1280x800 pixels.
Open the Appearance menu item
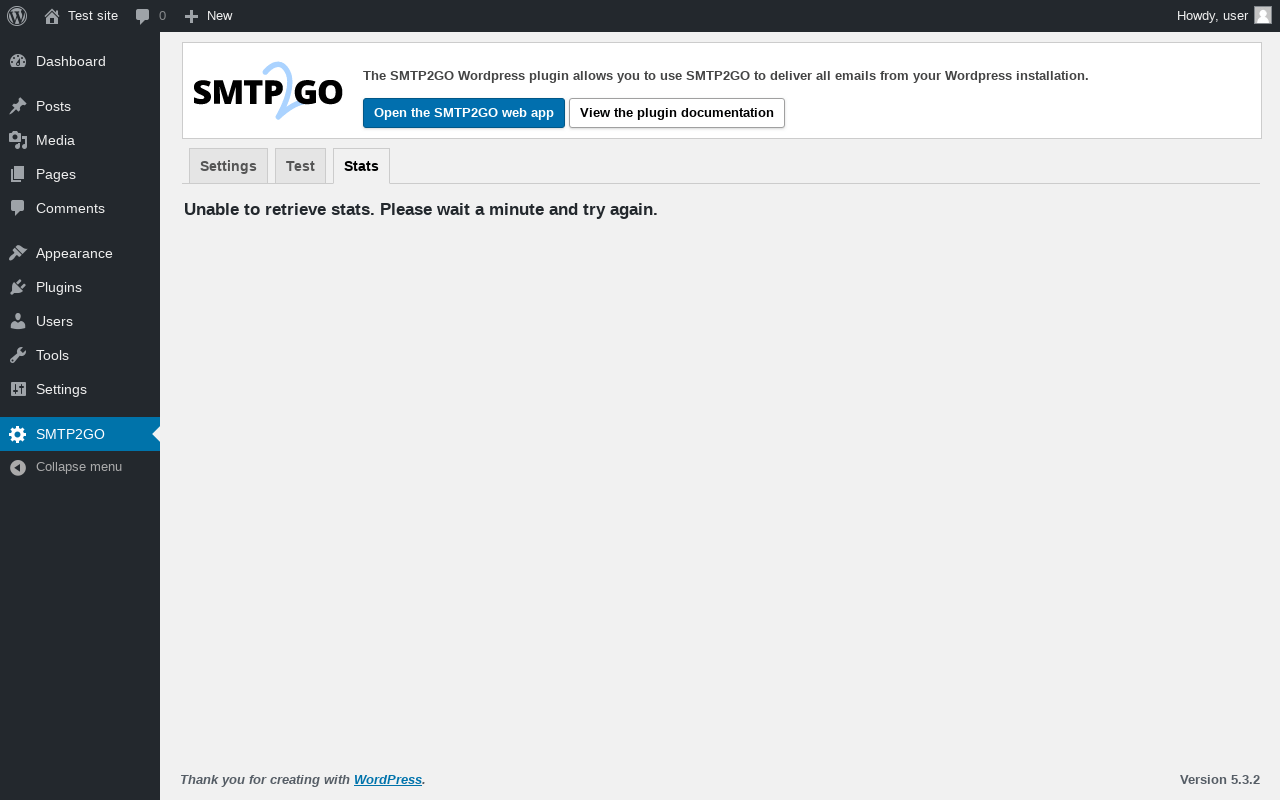(x=80, y=253)
